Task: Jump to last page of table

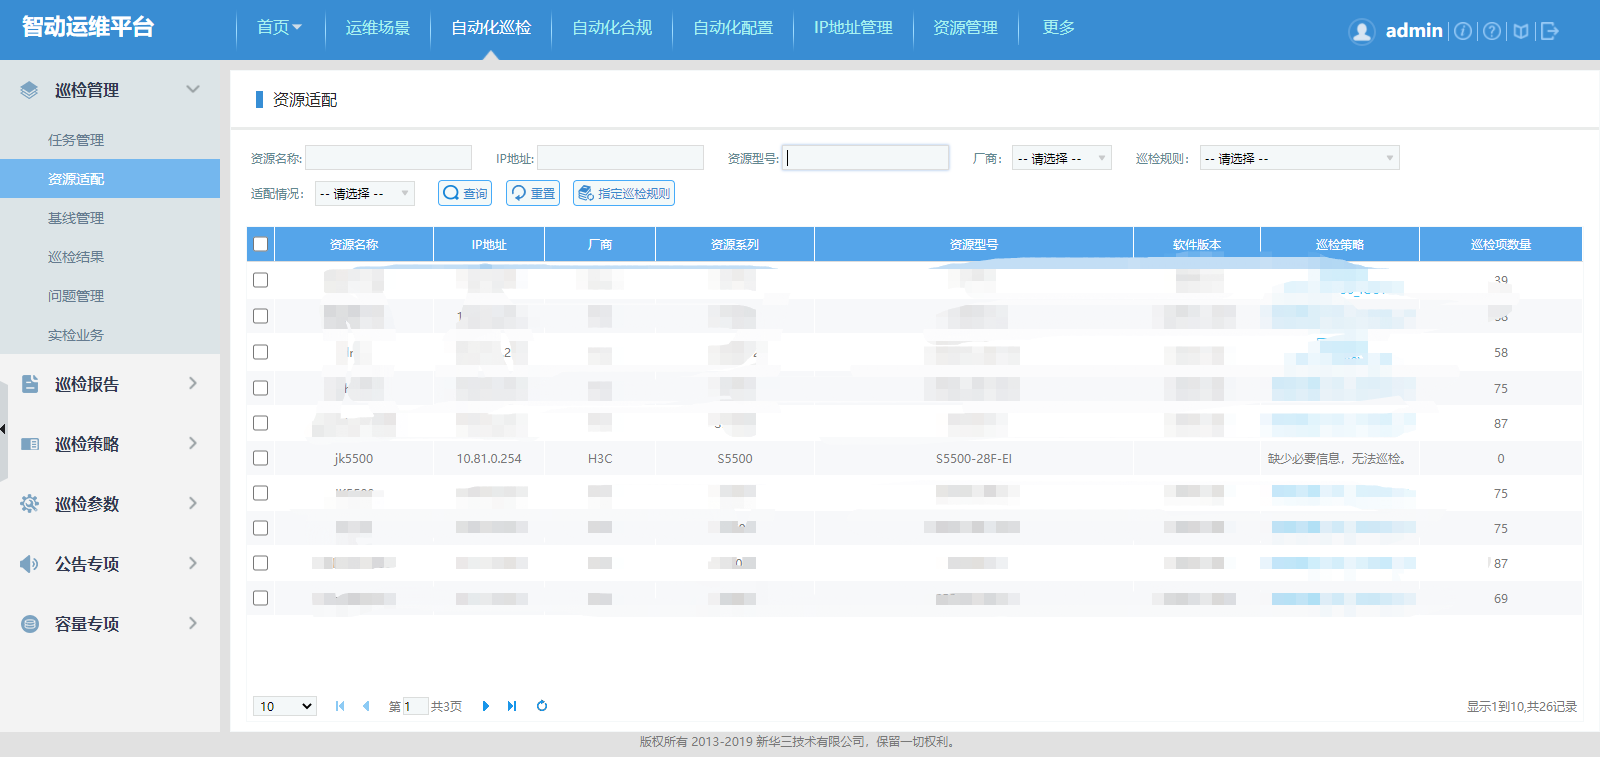Action: pos(512,706)
